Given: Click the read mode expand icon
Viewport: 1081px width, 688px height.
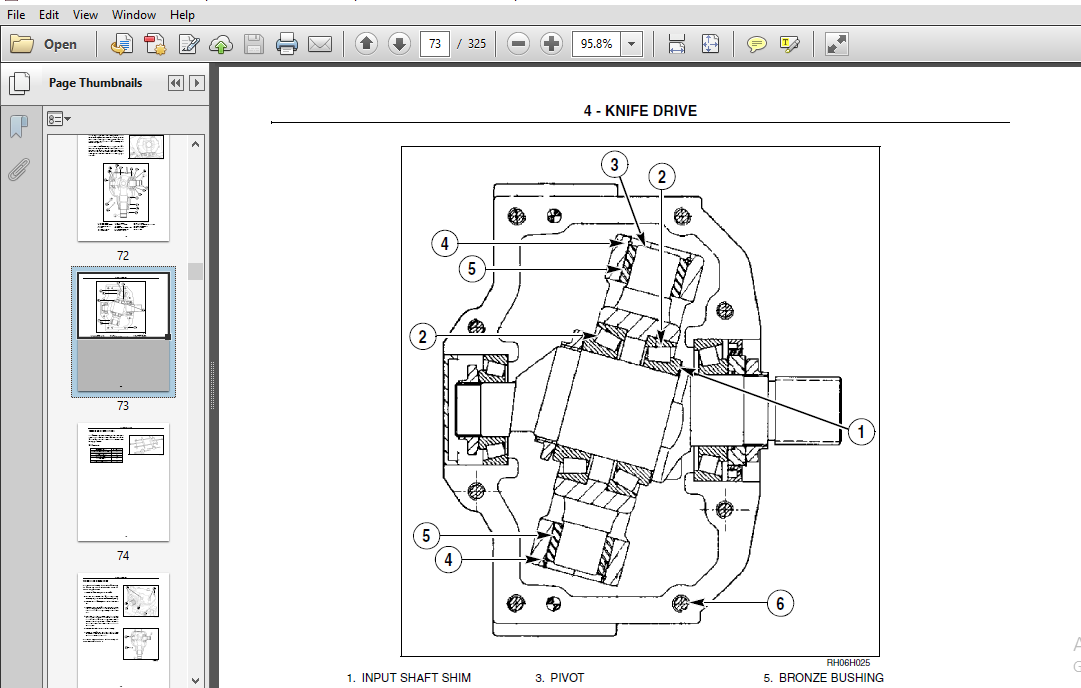Looking at the screenshot, I should [x=836, y=44].
